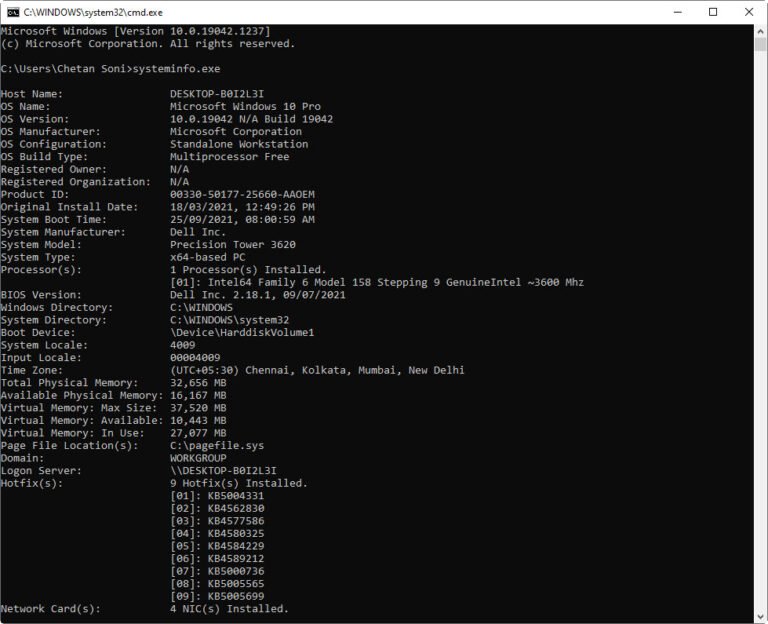Click 4 NIC(s) Installed text
This screenshot has width=768, height=624.
point(229,609)
